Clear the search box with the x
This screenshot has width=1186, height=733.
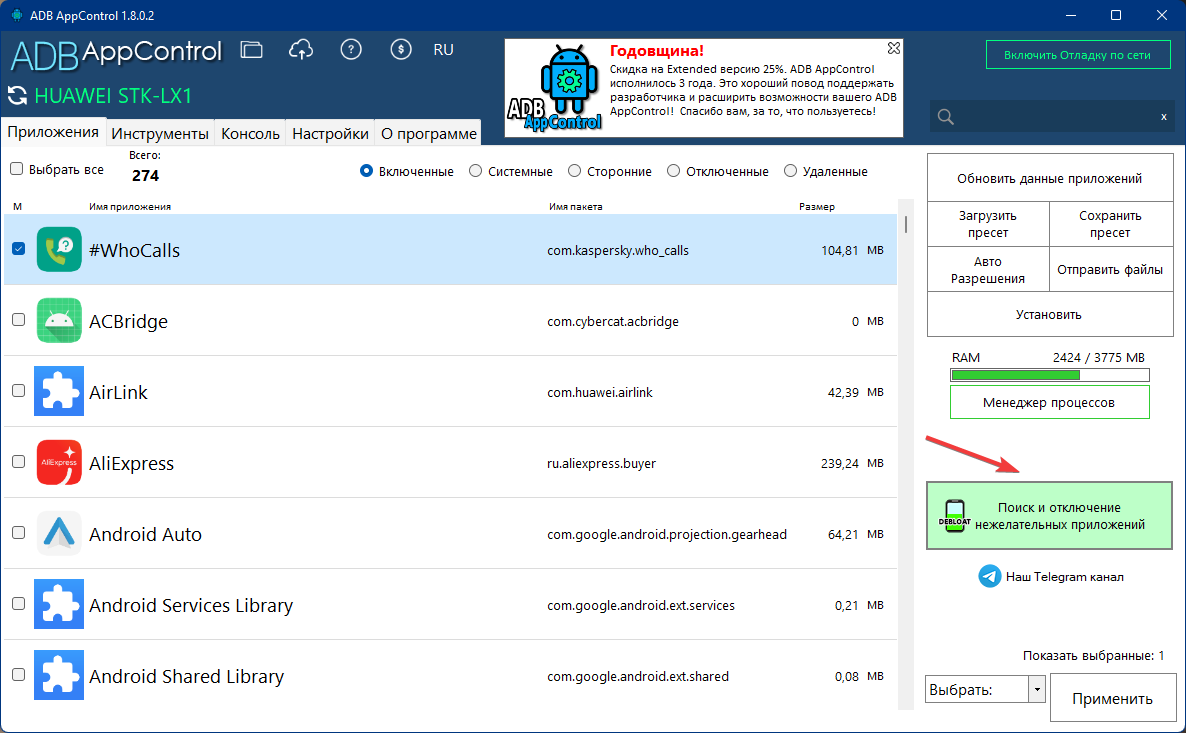[x=1163, y=116]
